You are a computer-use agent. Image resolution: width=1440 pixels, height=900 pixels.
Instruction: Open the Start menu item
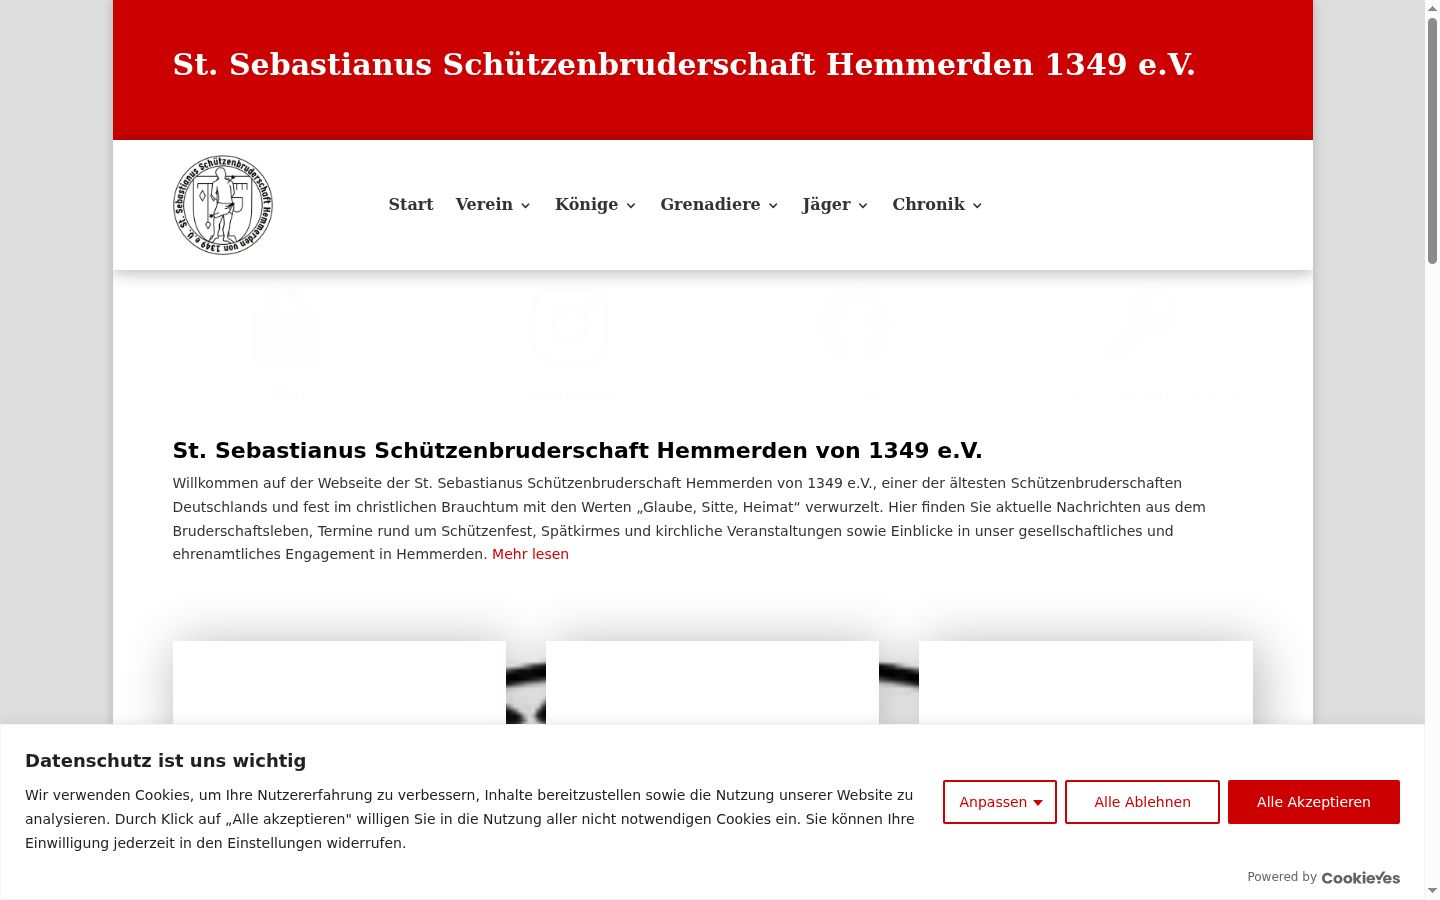(411, 204)
